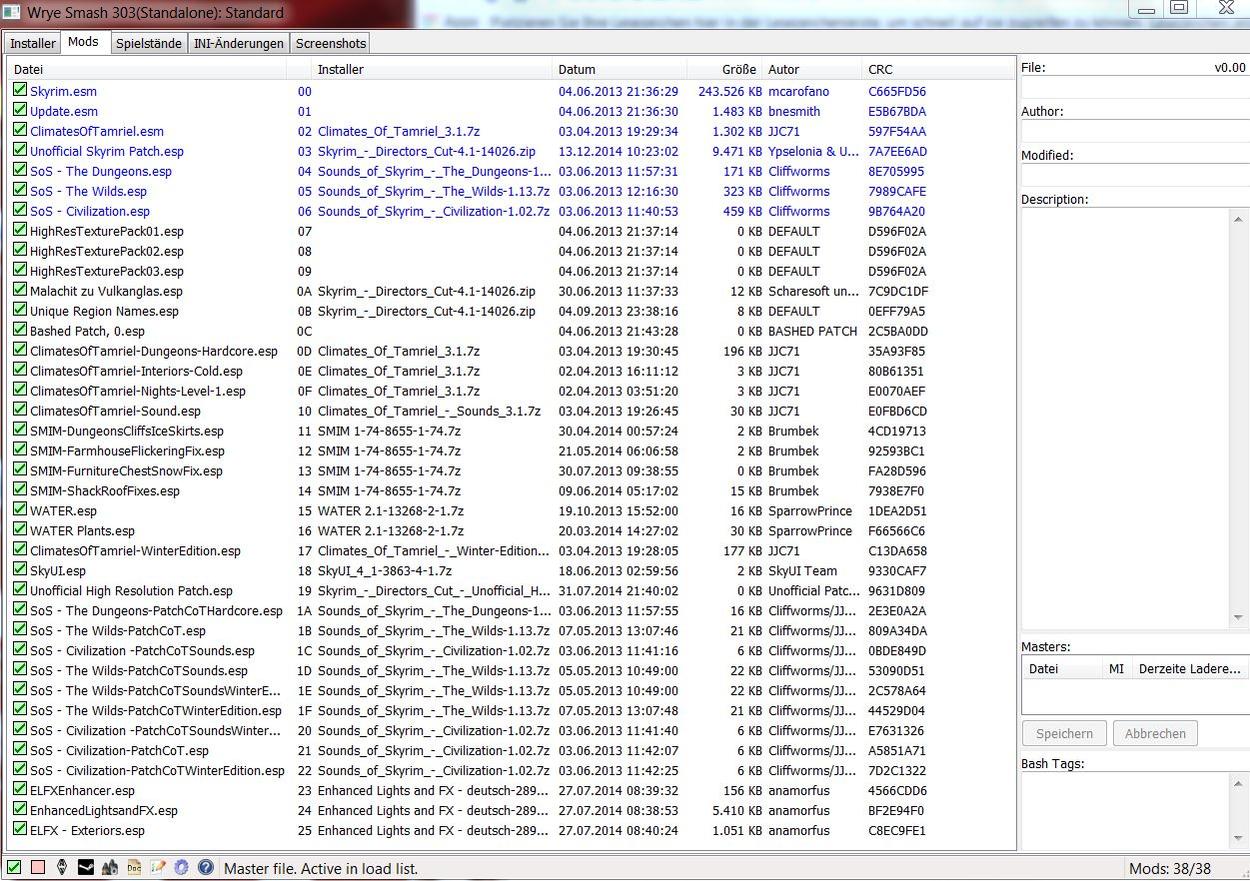Click into the Author input field

click(x=1133, y=132)
